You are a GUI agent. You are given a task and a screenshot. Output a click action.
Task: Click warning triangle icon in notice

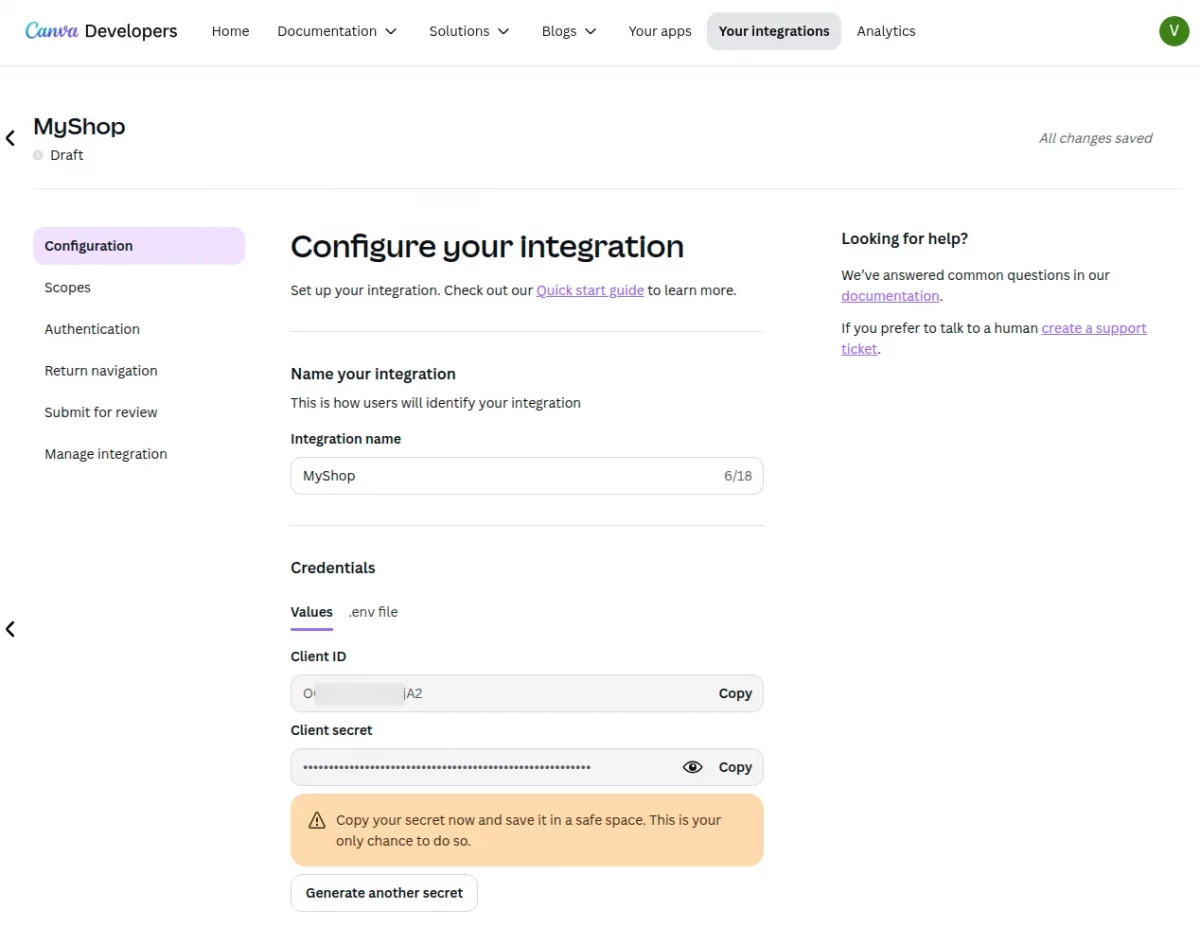coord(317,821)
